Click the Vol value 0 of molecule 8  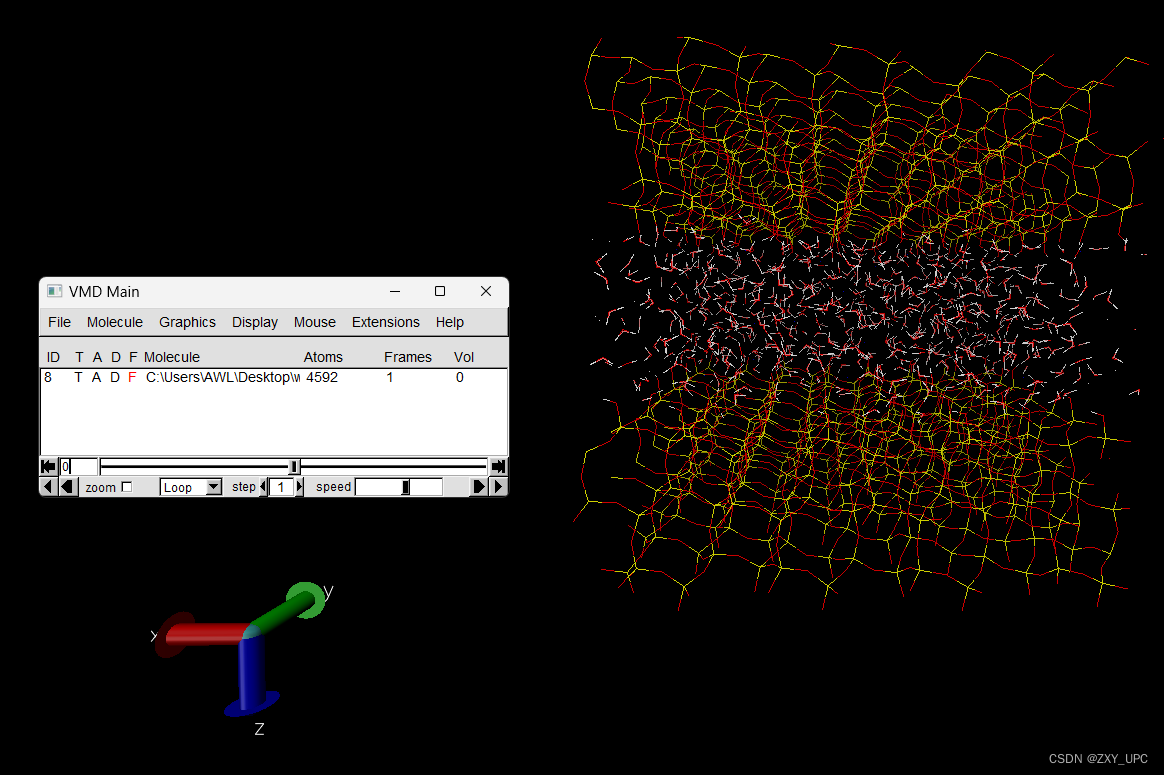pyautogui.click(x=460, y=377)
